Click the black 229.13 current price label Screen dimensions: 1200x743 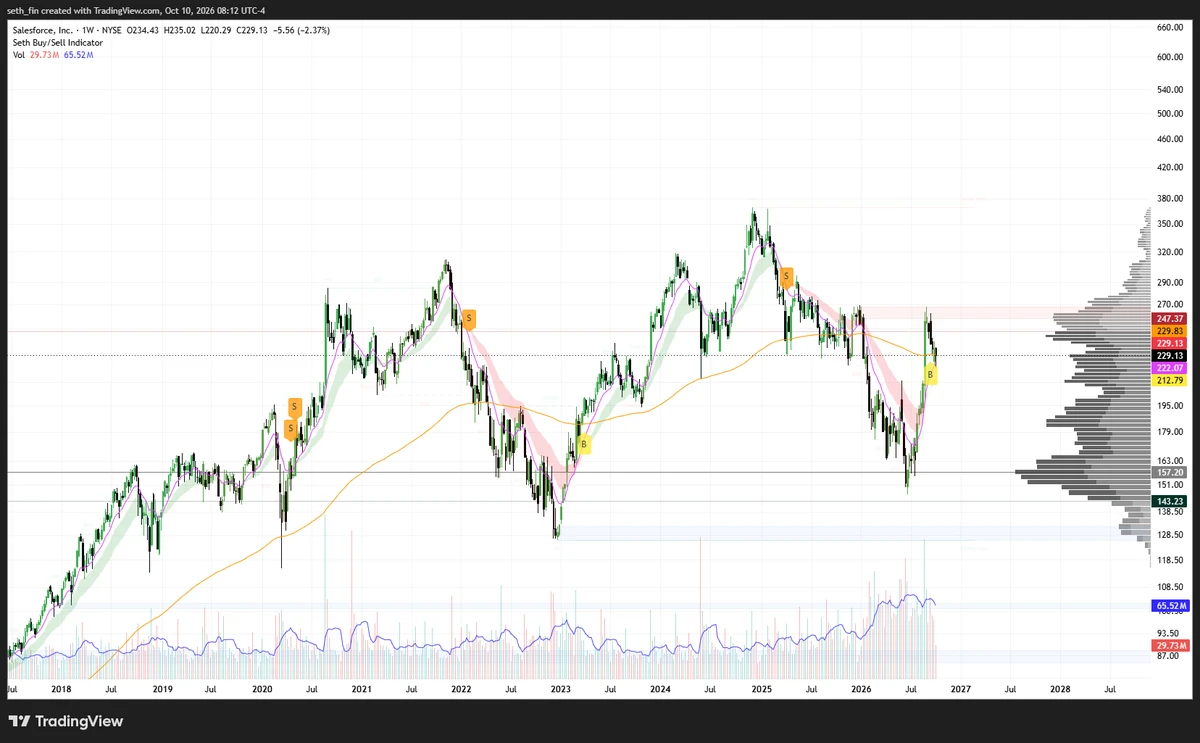point(1170,355)
